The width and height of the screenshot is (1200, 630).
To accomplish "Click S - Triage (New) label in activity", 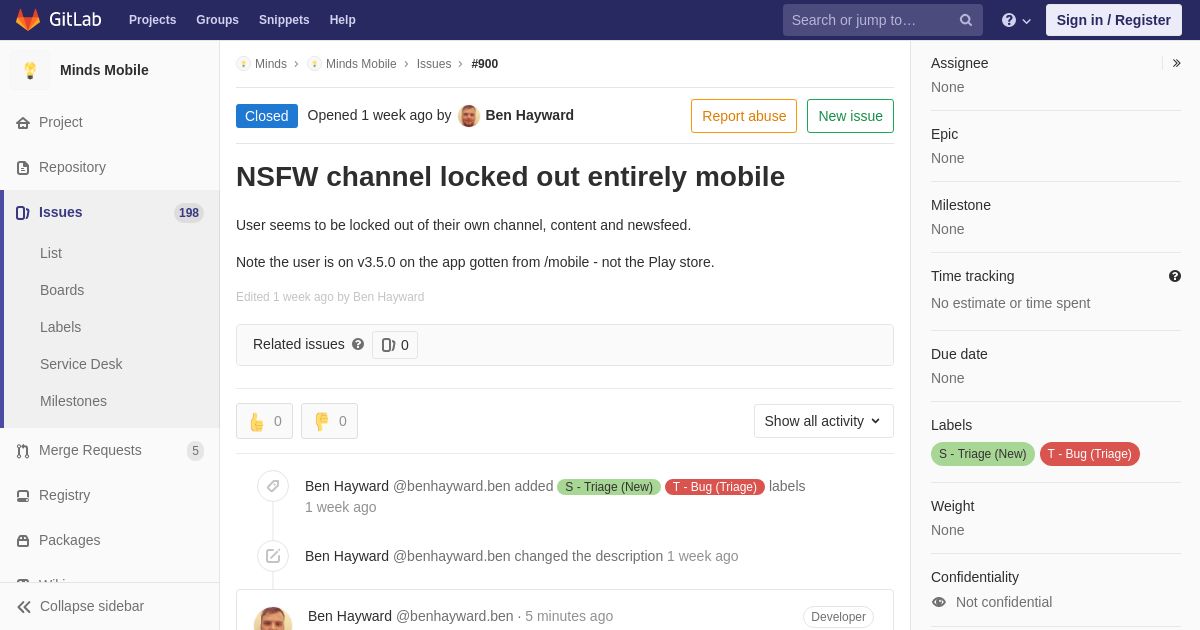I will (x=609, y=487).
